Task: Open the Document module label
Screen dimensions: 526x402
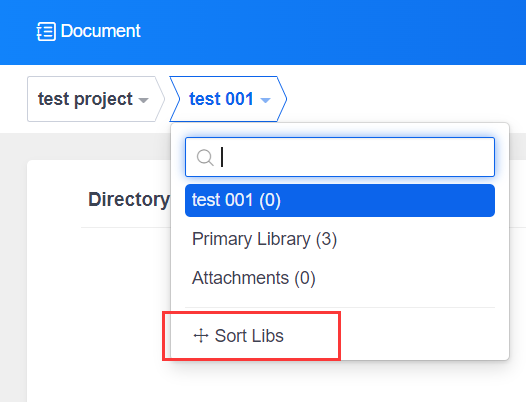Action: 101,31
